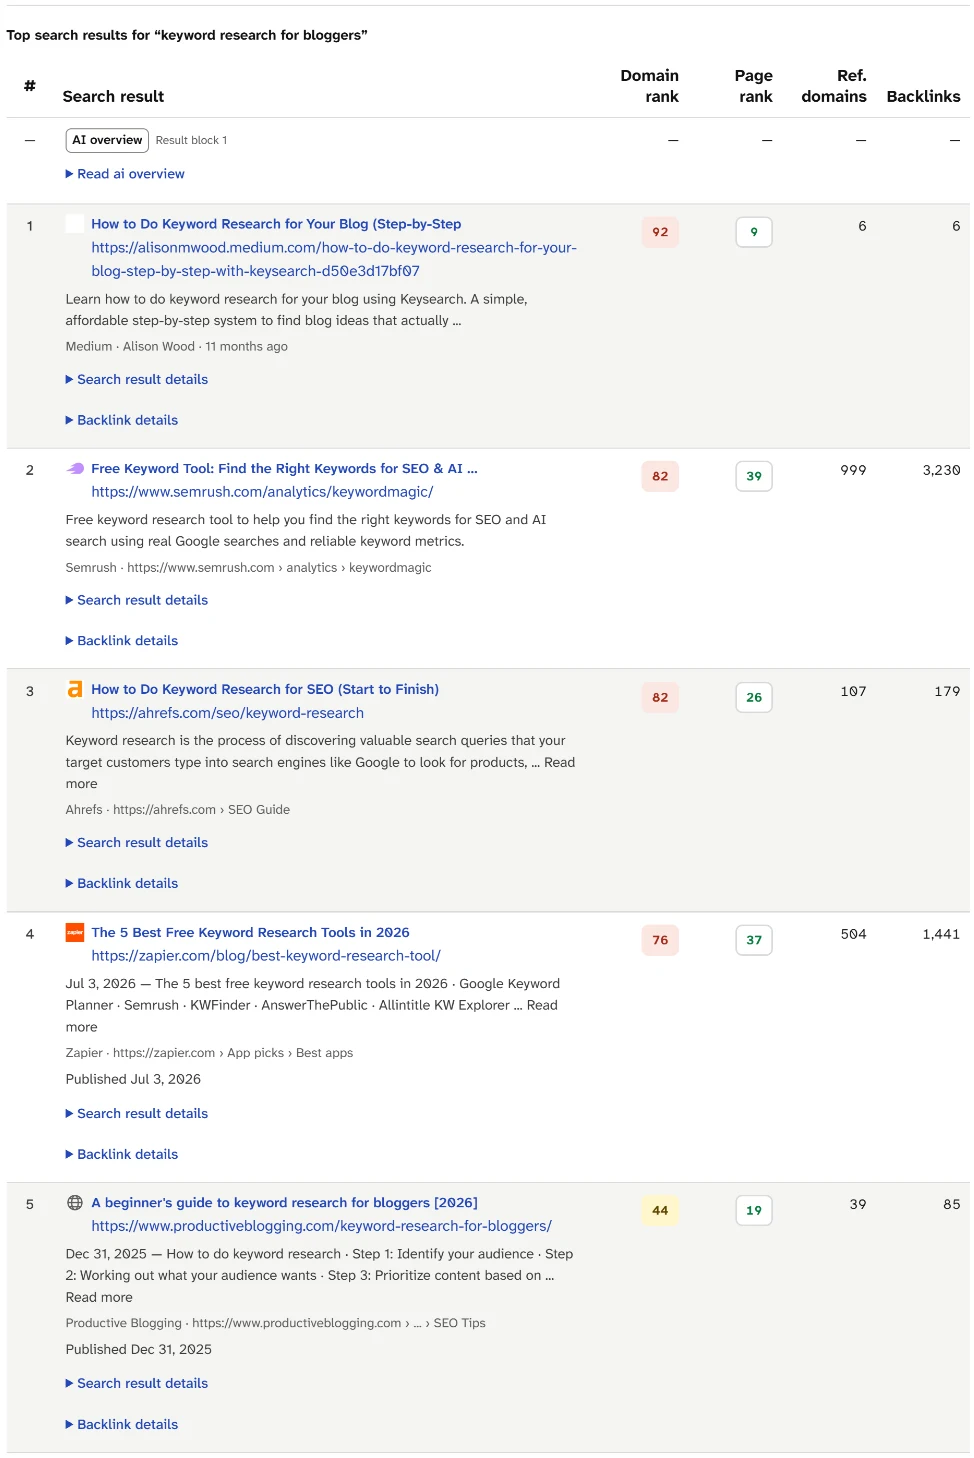
Task: Click the Medium favicon for result 1
Action: [75, 224]
